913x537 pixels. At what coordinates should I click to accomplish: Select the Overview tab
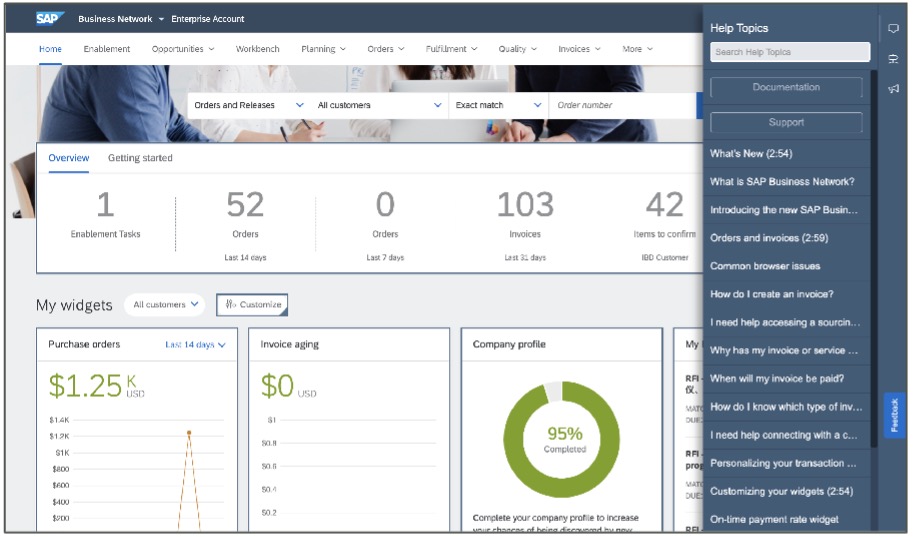pos(69,158)
